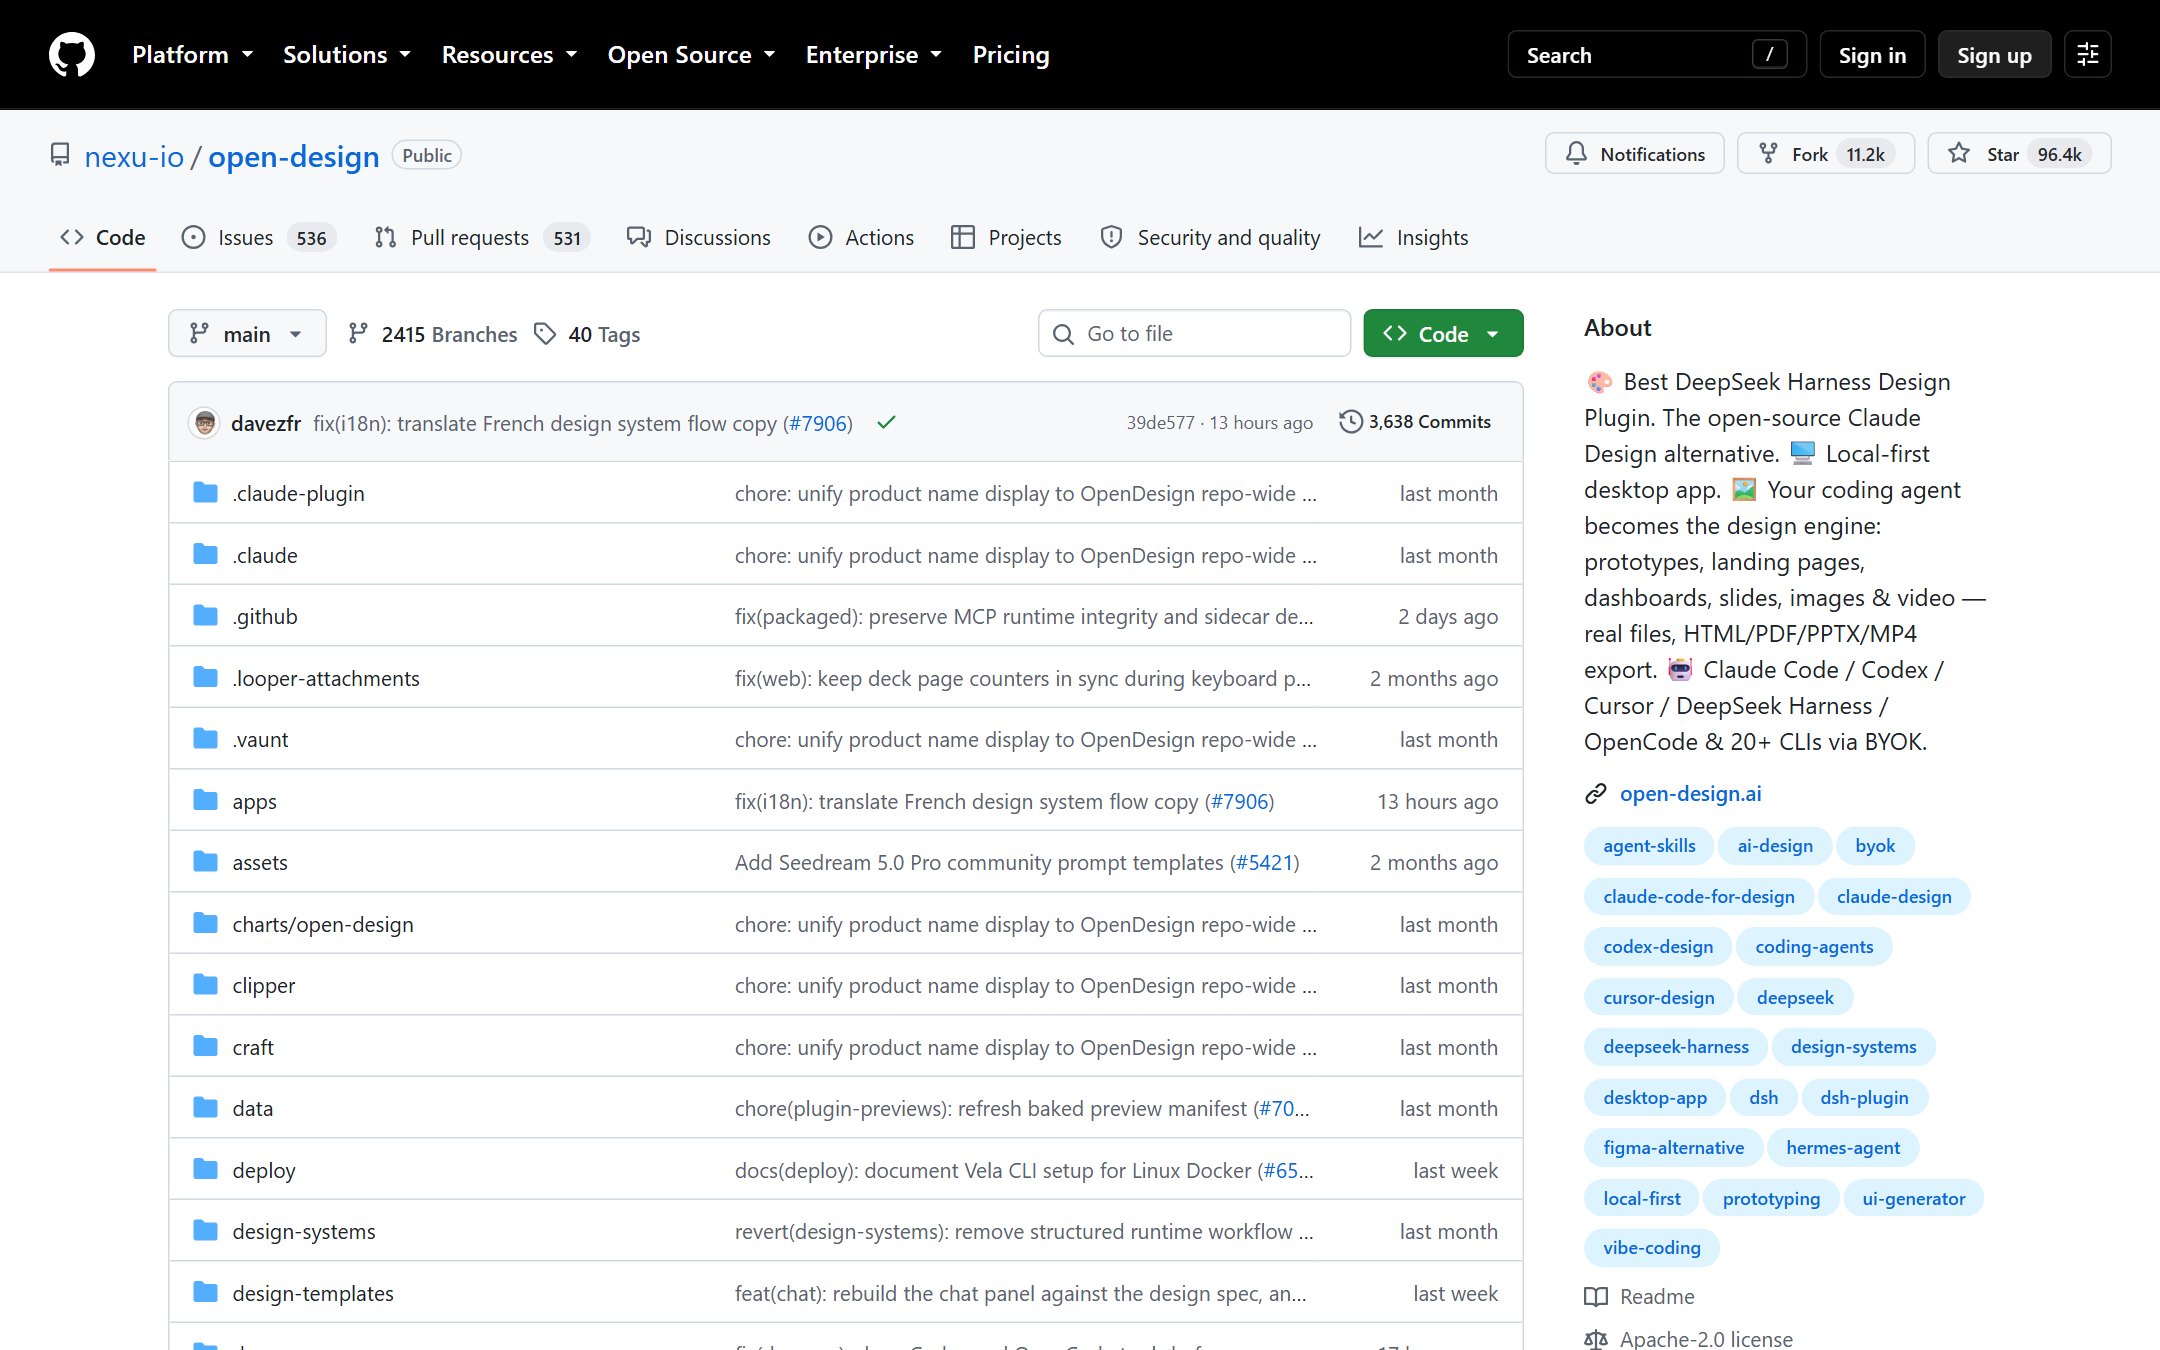Image resolution: width=2160 pixels, height=1350 pixels.
Task: Click the GitHub logo icon
Action: pyautogui.click(x=72, y=54)
